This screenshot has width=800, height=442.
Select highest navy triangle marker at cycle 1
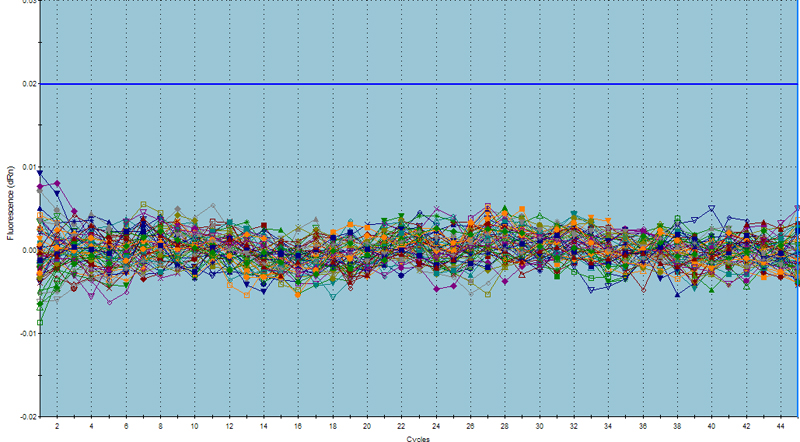[40, 173]
